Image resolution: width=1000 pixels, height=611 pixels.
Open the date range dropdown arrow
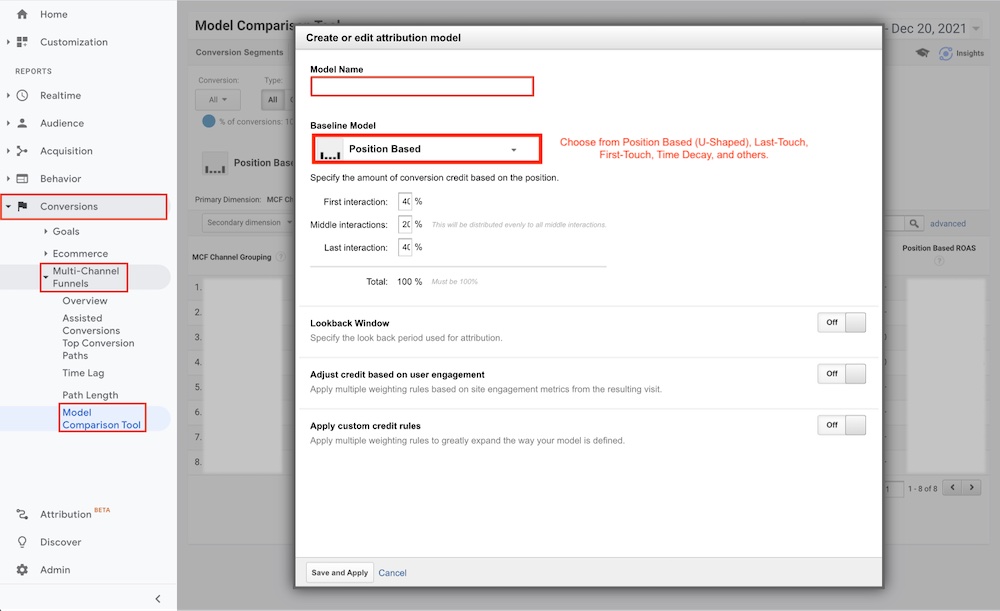pyautogui.click(x=976, y=29)
